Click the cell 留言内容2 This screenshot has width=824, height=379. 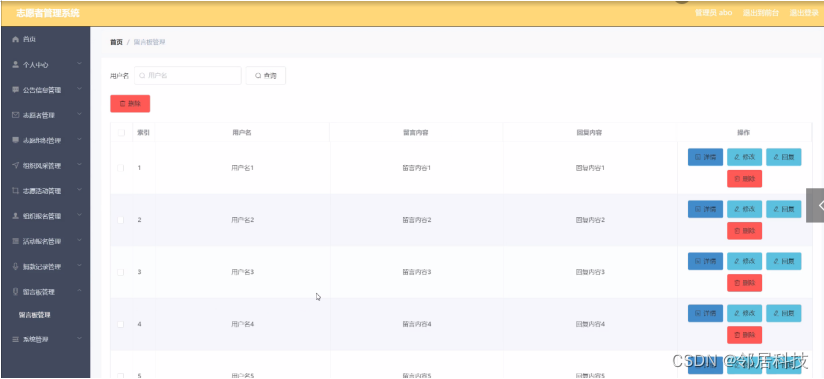pos(417,220)
